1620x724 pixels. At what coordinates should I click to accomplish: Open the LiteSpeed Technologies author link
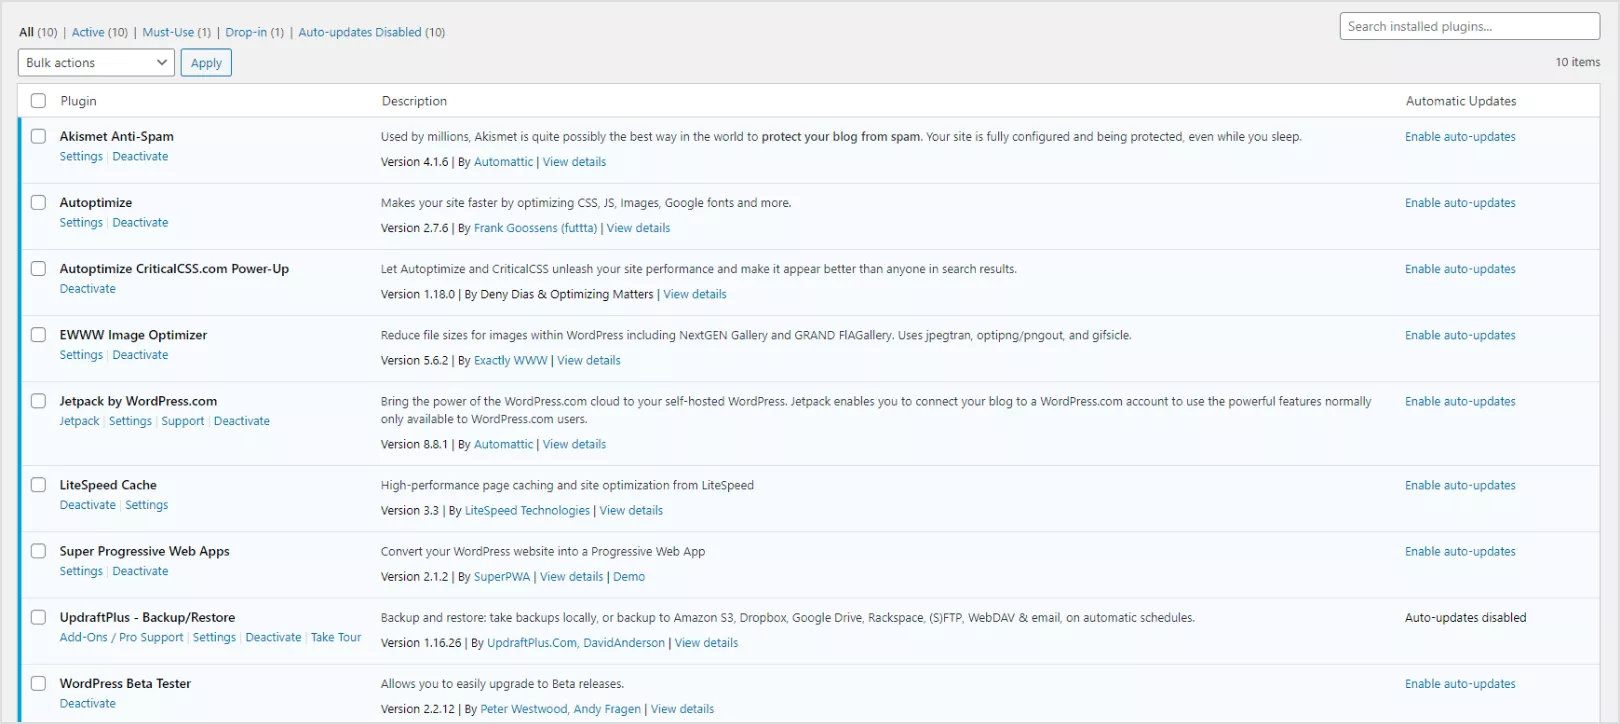click(x=527, y=510)
